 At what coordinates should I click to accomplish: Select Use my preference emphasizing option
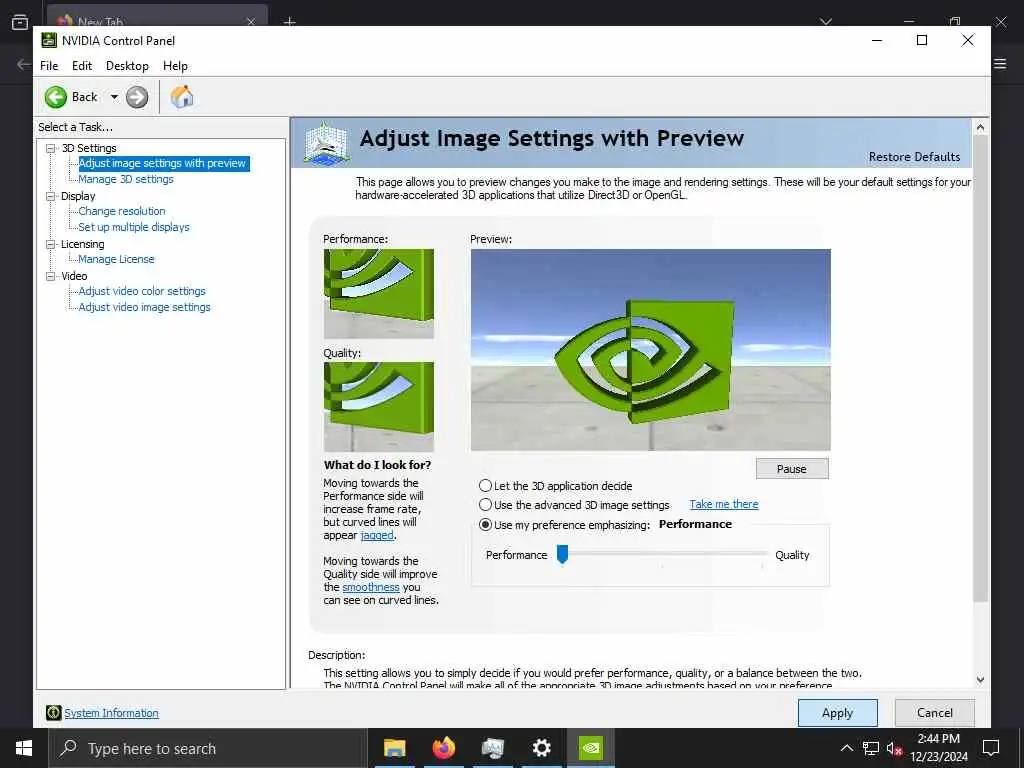point(485,524)
